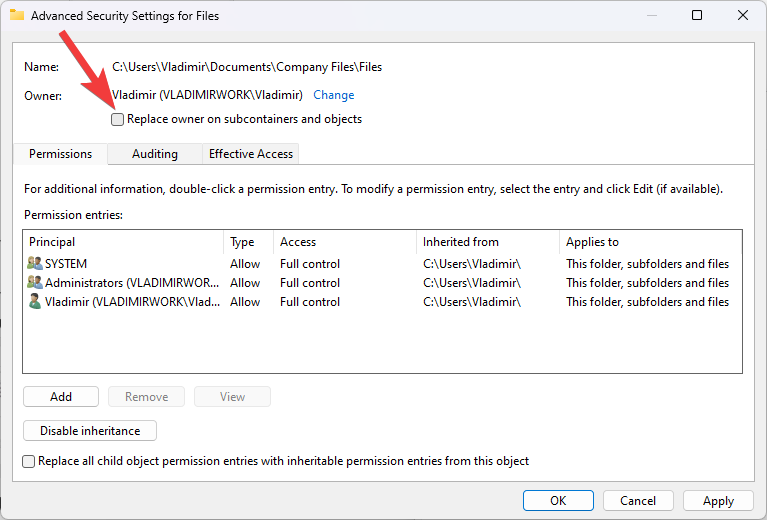767x520 pixels.
Task: Click the Vladimir user account icon
Action: pos(35,302)
